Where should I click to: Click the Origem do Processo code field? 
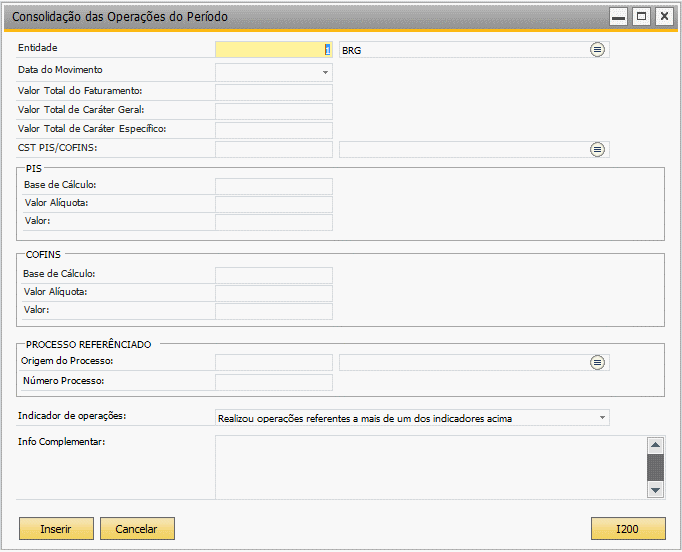pos(274,362)
